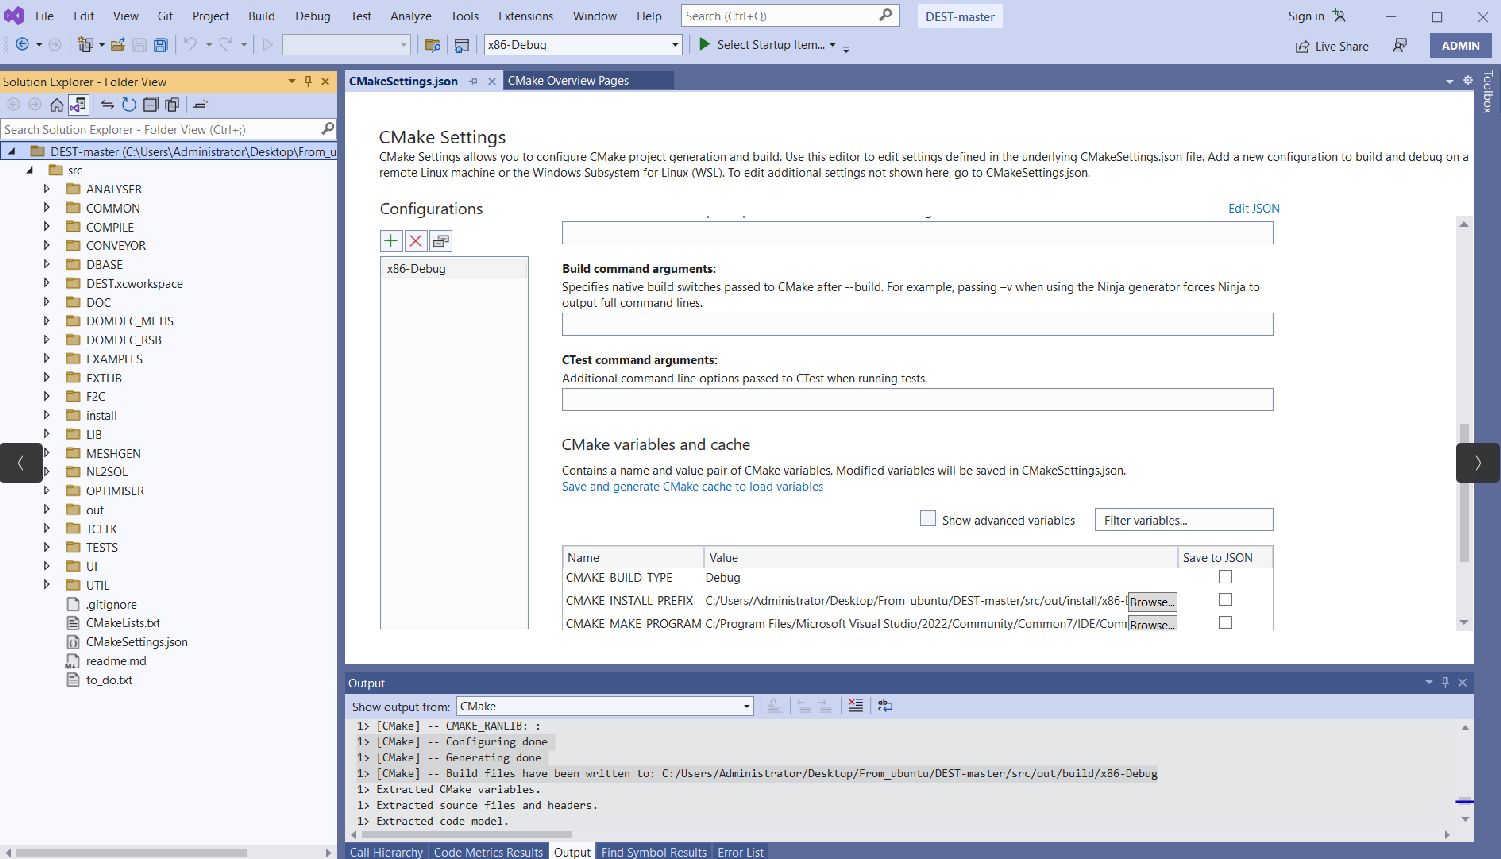Image resolution: width=1501 pixels, height=859 pixels.
Task: Click Save and generate CMake cache link
Action: (x=693, y=487)
